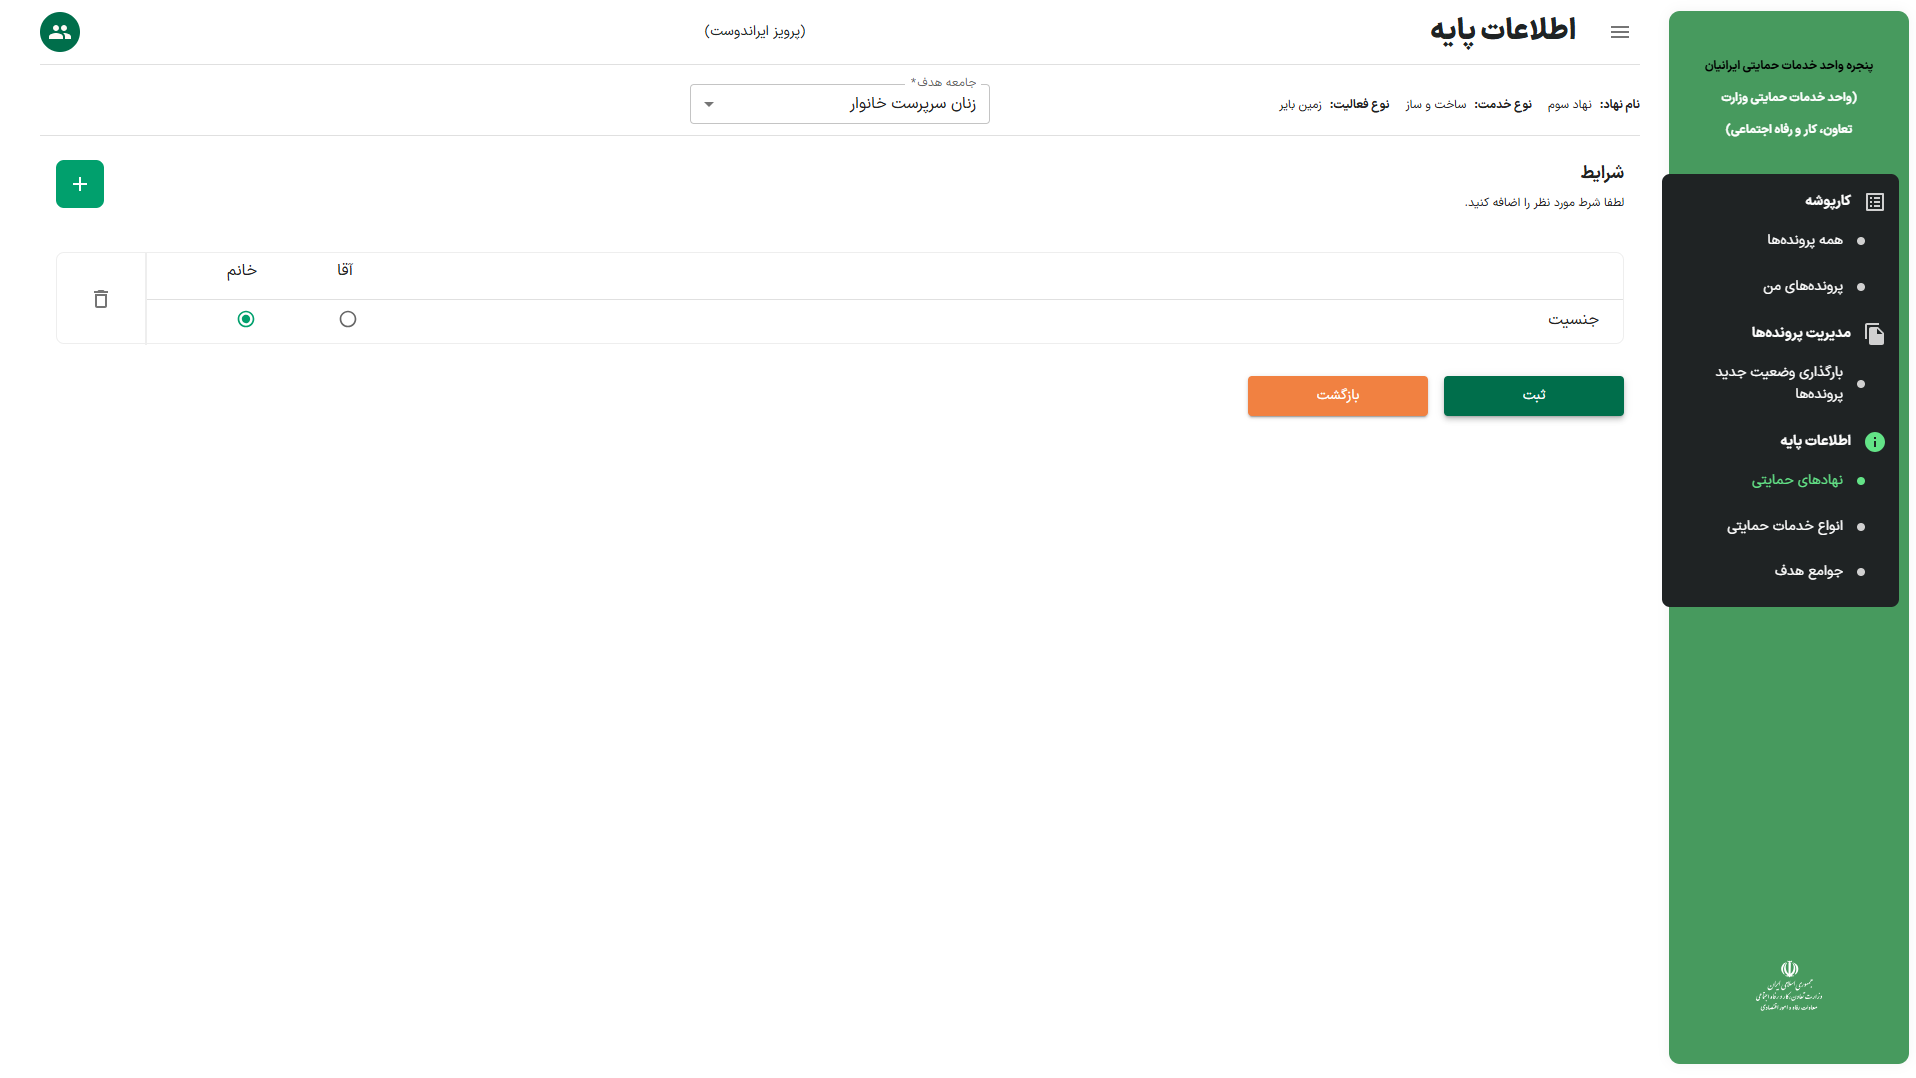Image resolution: width=1916 pixels, height=1078 pixels.
Task: Click the green ثبت submit button
Action: 1533,396
